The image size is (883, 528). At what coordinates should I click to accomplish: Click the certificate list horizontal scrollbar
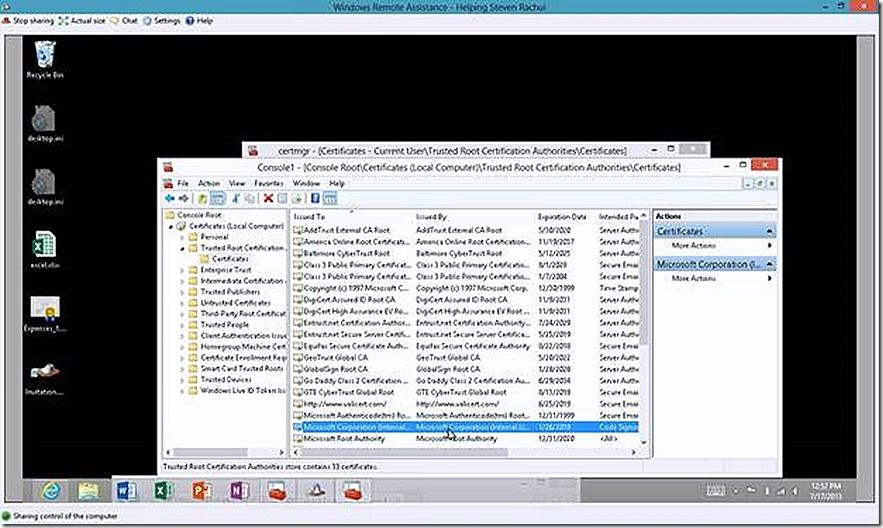pos(404,453)
